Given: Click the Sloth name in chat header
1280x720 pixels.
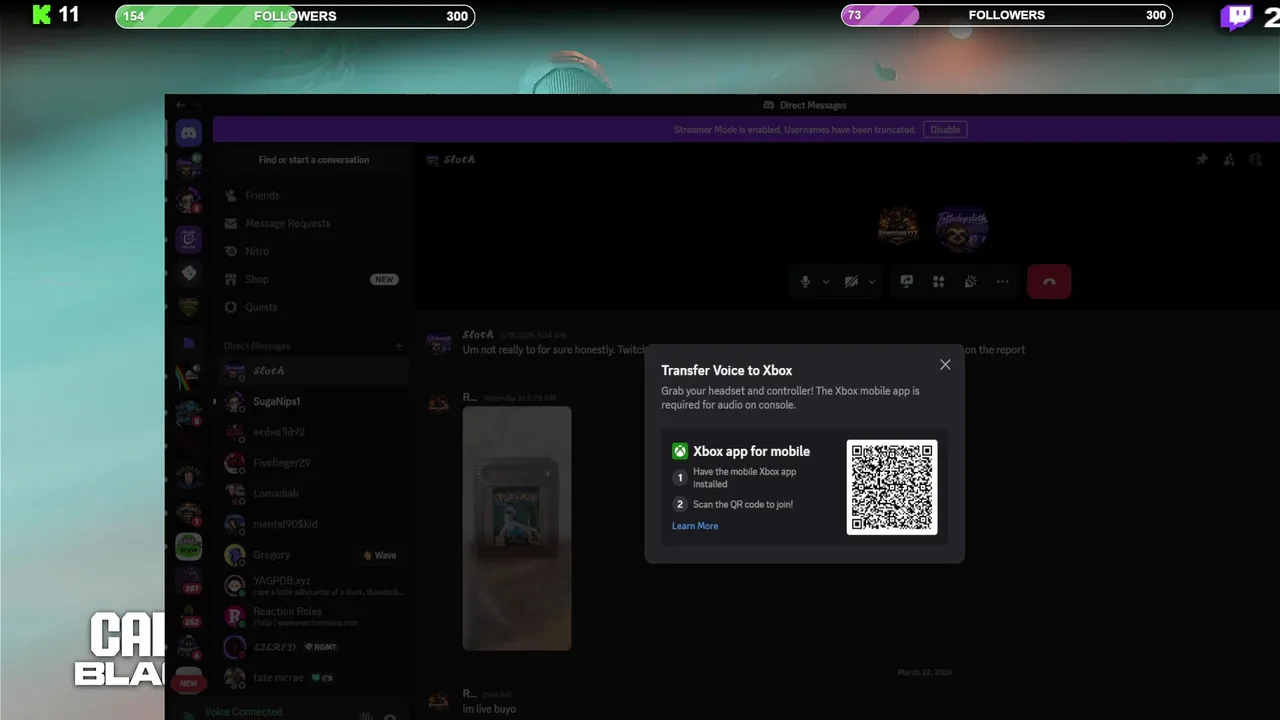Looking at the screenshot, I should tap(459, 160).
